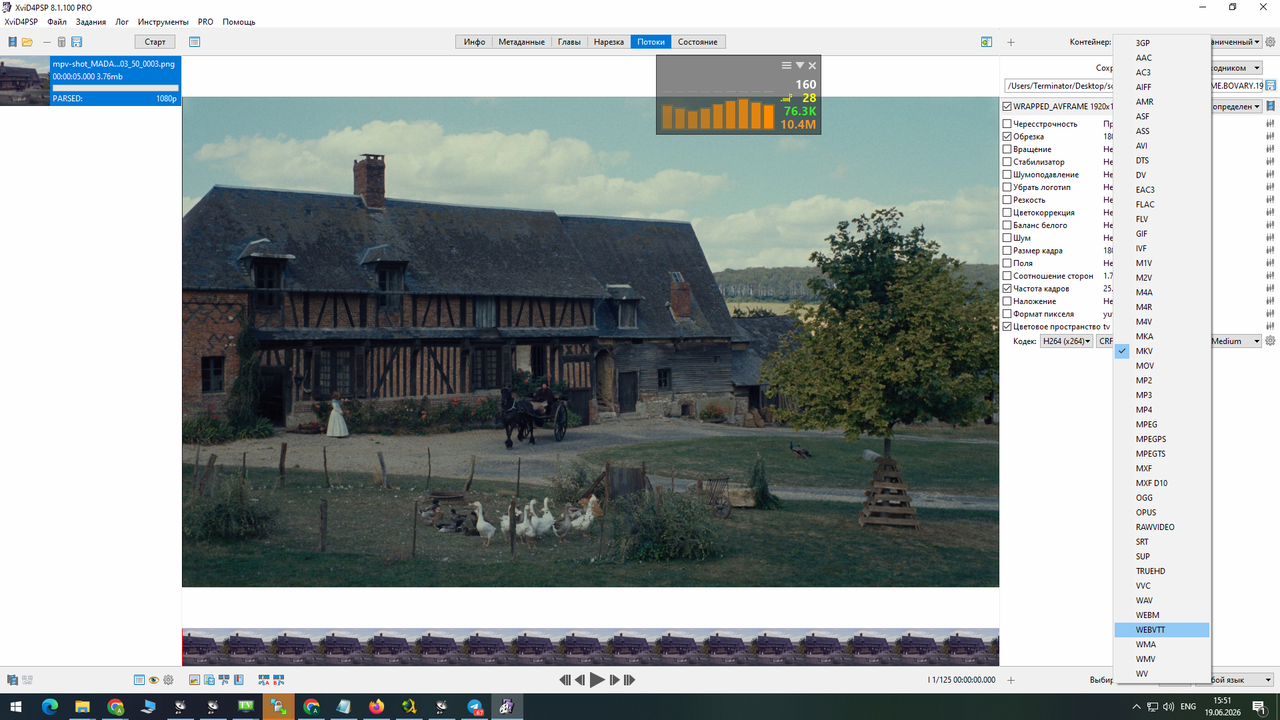Enable the Вращение checkbox
The image size is (1280, 720).
[x=1007, y=149]
